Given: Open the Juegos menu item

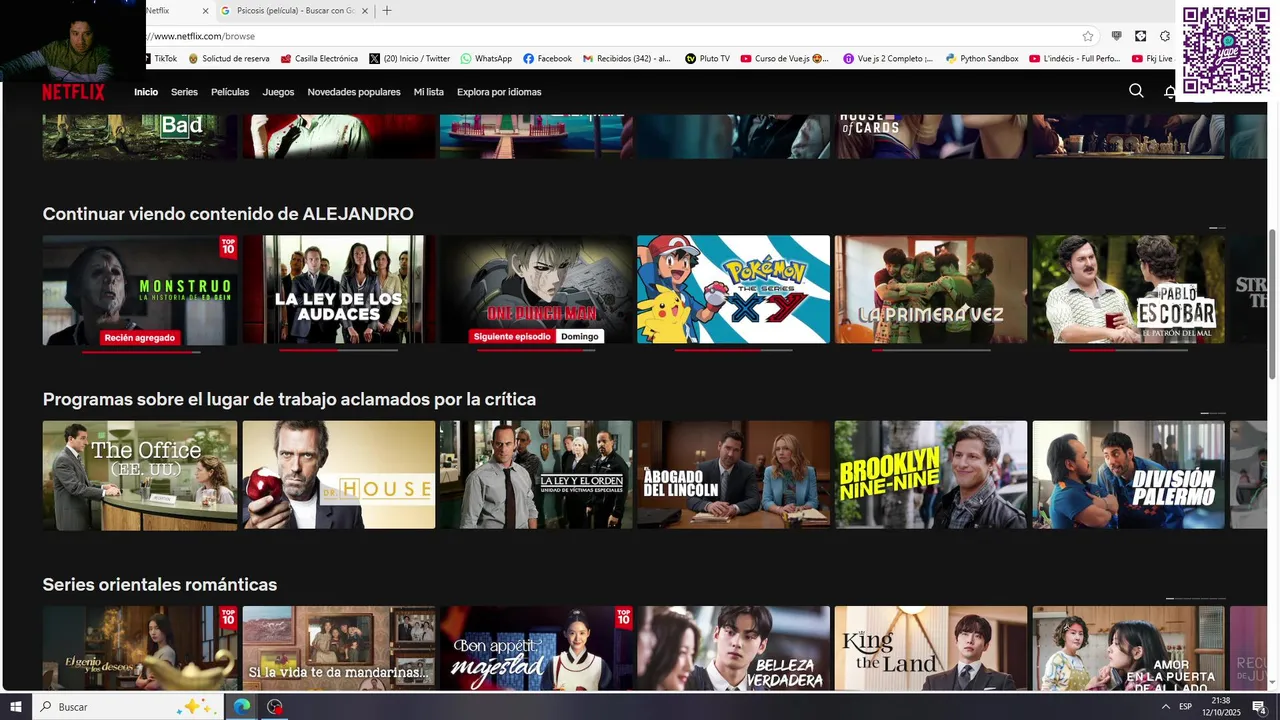Looking at the screenshot, I should point(278,92).
